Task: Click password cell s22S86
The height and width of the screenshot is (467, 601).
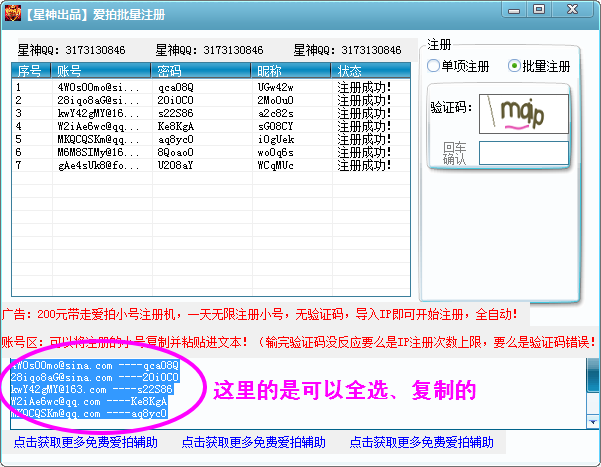Action: point(176,113)
